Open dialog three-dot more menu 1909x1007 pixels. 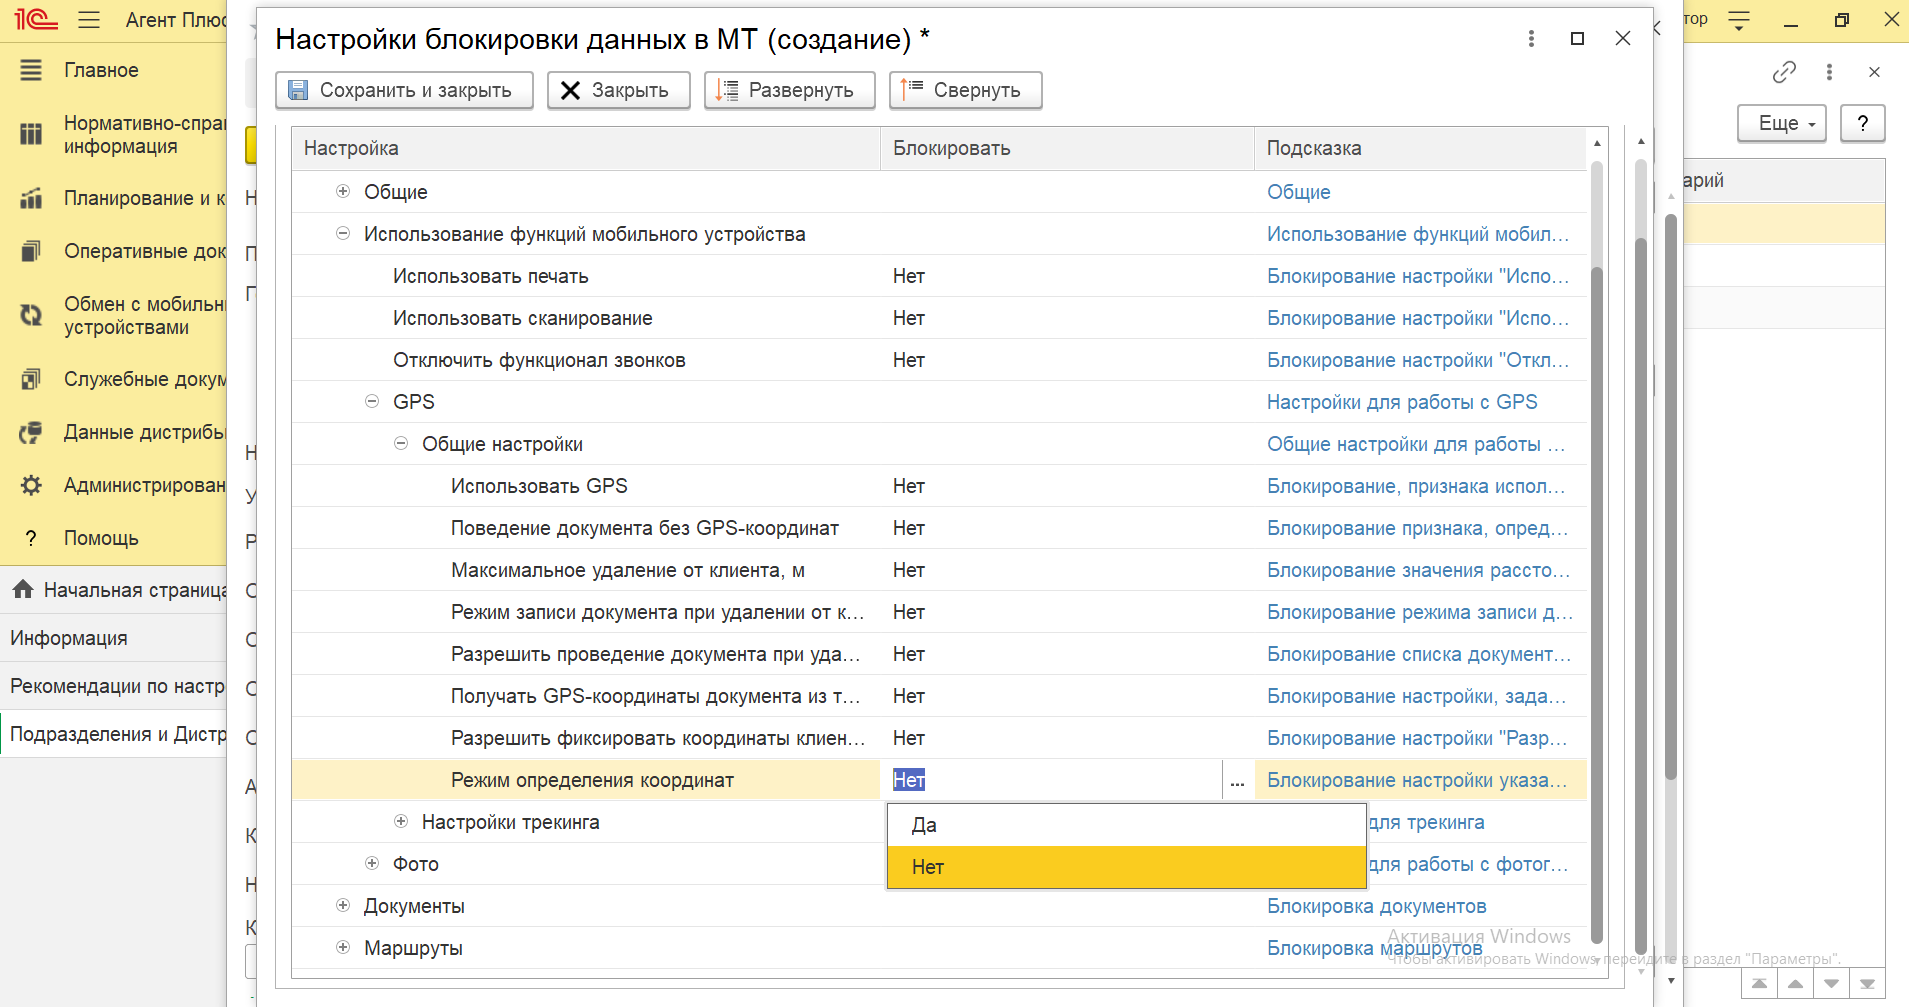tap(1531, 38)
